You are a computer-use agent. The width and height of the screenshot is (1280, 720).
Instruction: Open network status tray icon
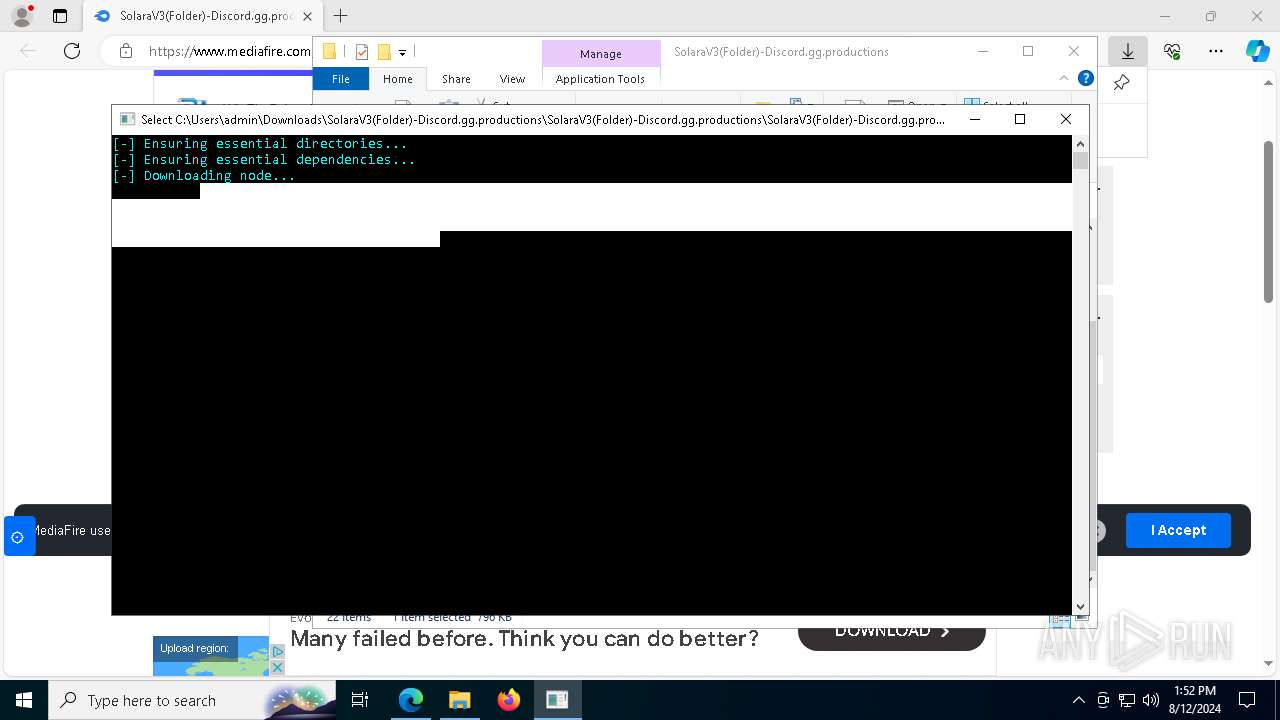pyautogui.click(x=1127, y=700)
